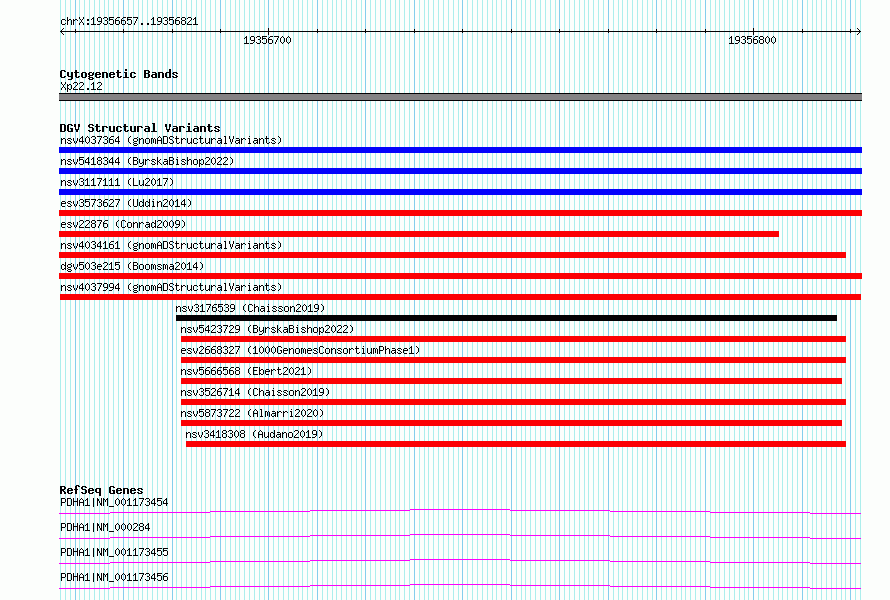Image resolution: width=890 pixels, height=600 pixels.
Task: Click the red bar under nsv3418308
Action: 516,444
